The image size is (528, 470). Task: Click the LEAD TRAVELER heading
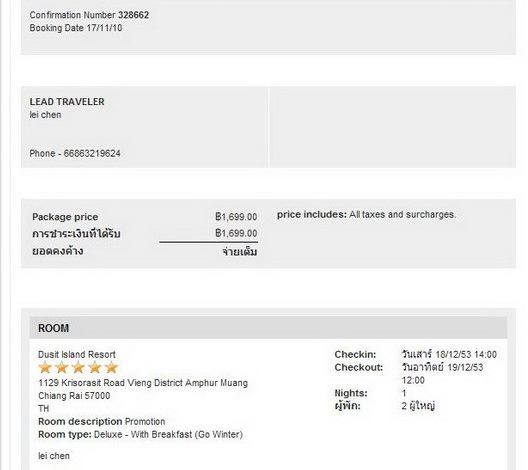point(67,102)
